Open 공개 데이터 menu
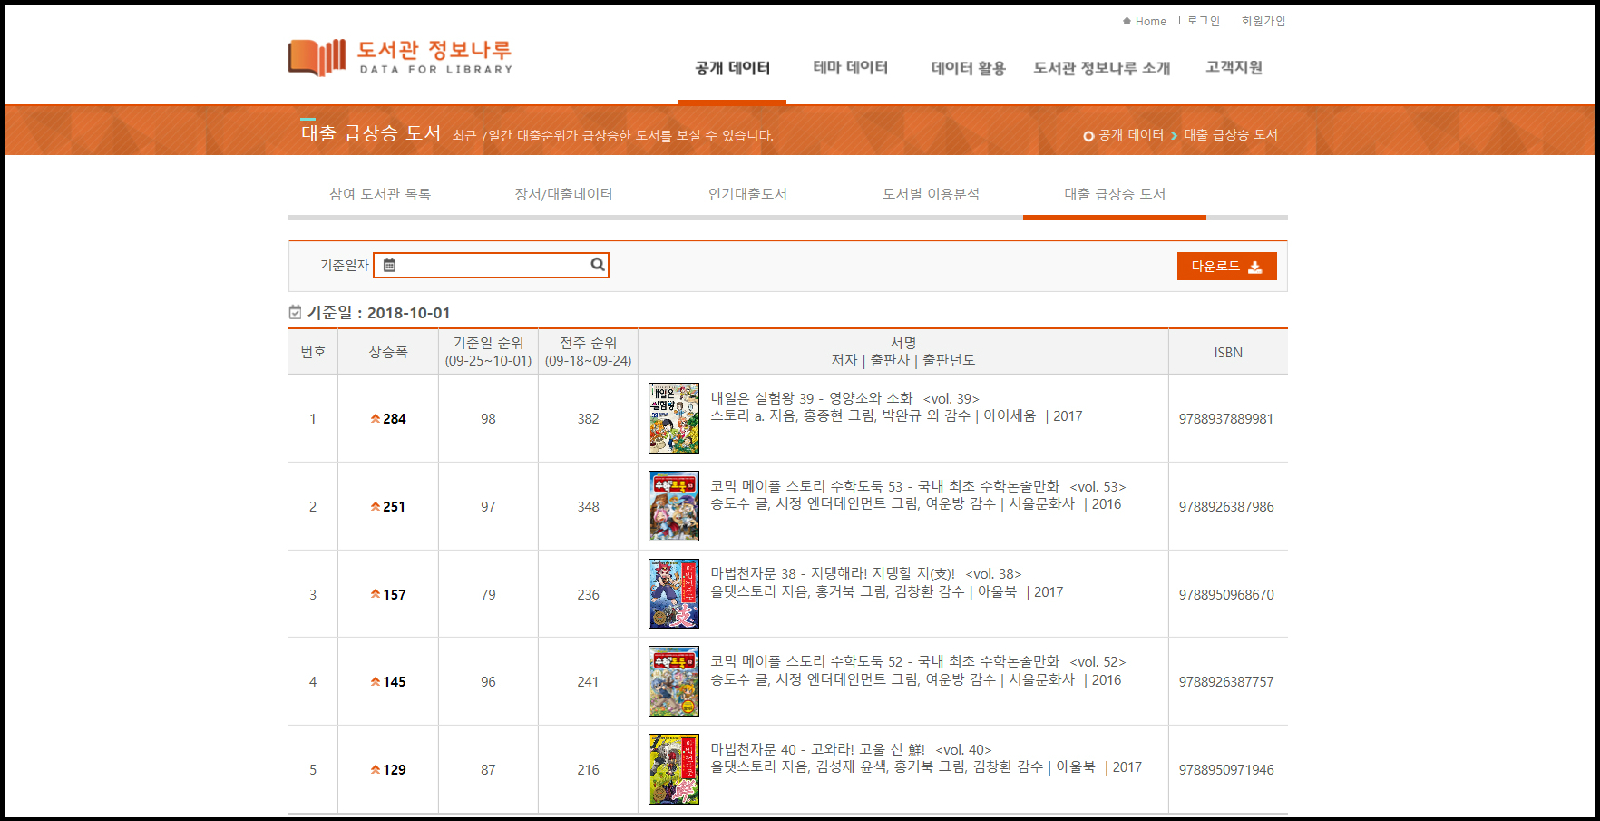 click(732, 68)
